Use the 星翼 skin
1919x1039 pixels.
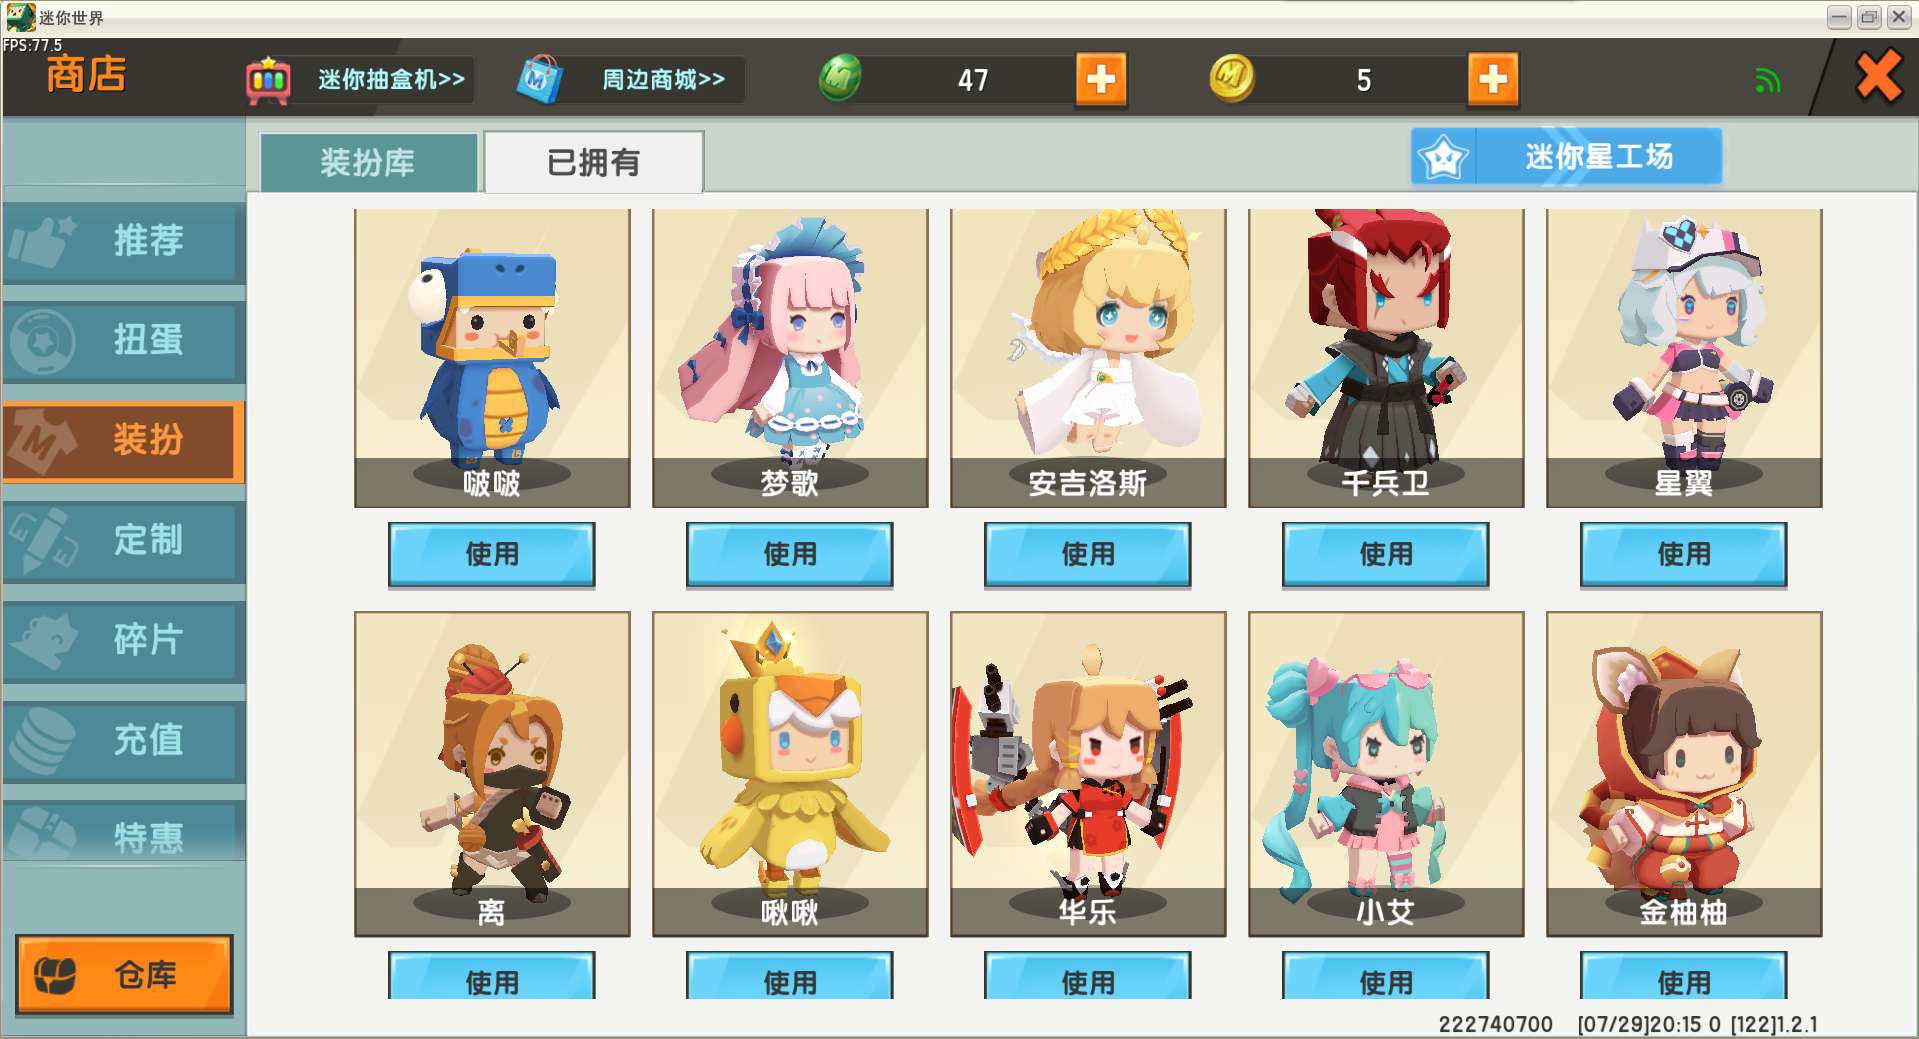click(x=1684, y=554)
